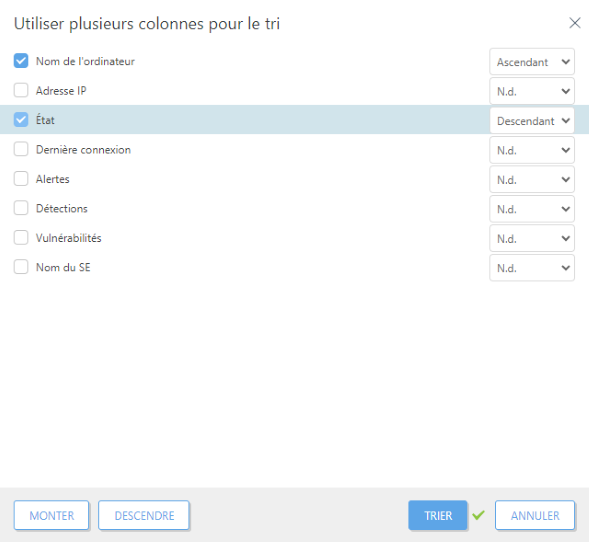Select the Détections label
This screenshot has width=589, height=542.
(62, 208)
